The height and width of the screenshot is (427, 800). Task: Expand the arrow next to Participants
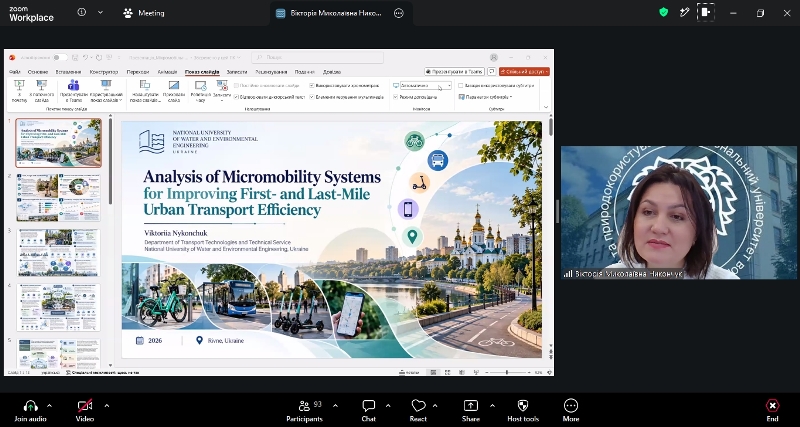(335, 406)
